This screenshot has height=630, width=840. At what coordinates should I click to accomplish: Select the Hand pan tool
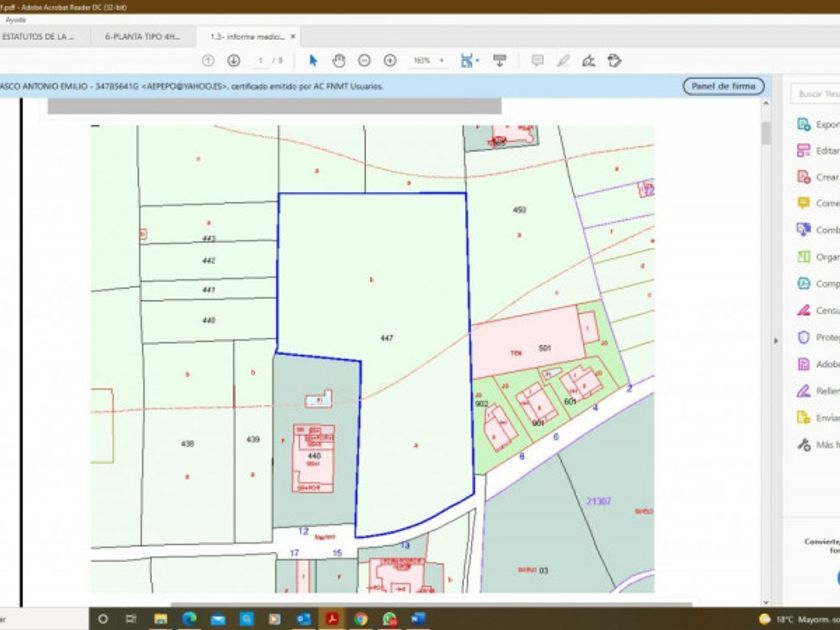click(x=339, y=61)
